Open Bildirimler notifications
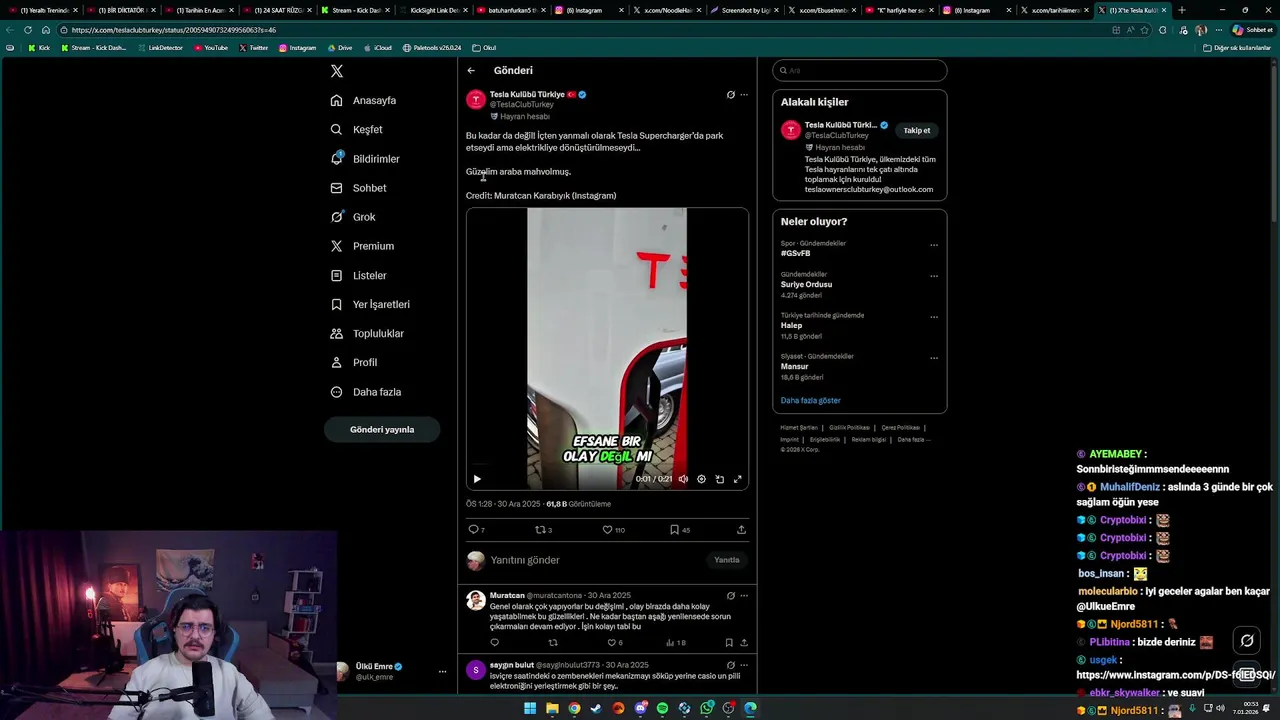 [x=365, y=159]
